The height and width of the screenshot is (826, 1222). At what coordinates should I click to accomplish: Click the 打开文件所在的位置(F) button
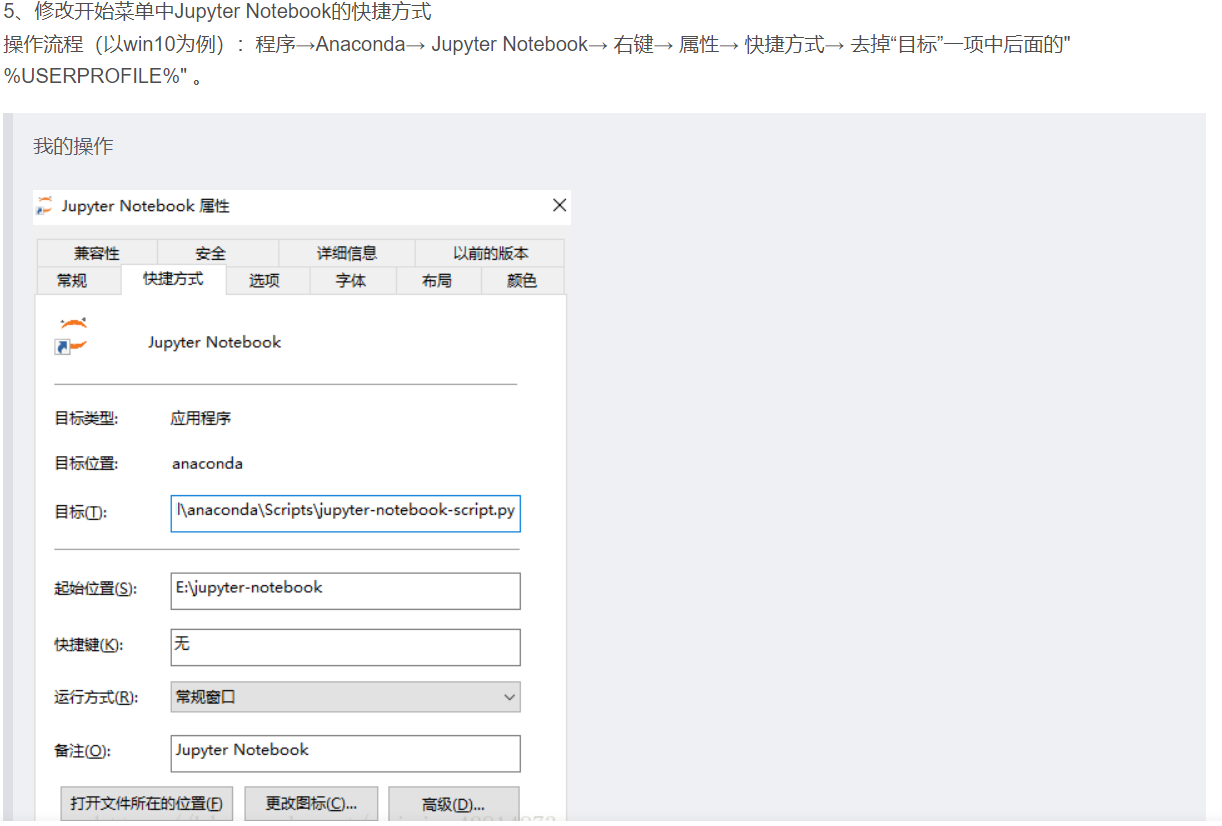coord(146,804)
